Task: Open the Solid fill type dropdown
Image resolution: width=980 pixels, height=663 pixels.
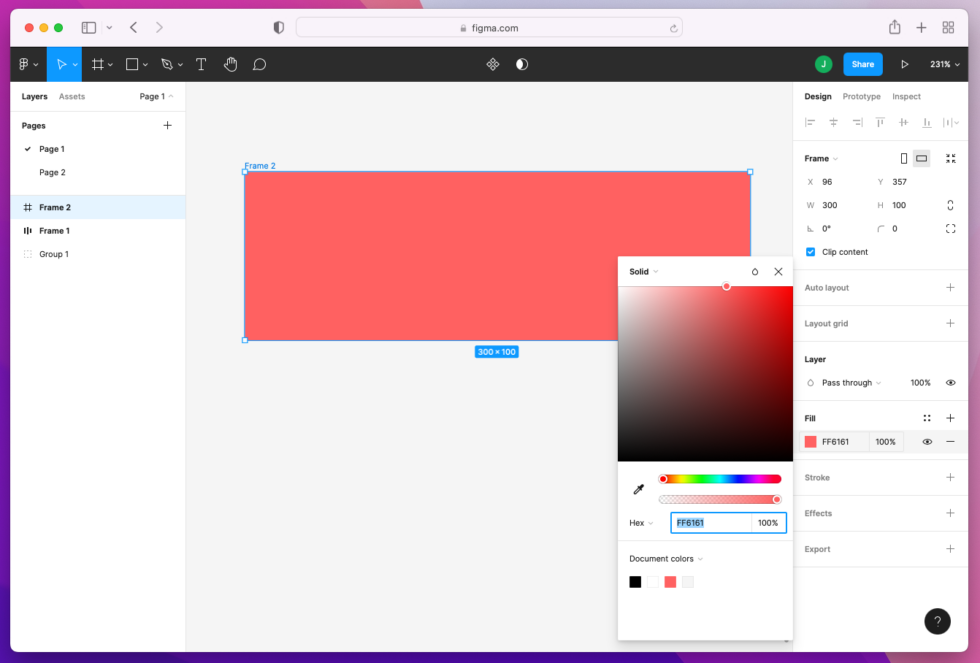Action: (x=642, y=271)
